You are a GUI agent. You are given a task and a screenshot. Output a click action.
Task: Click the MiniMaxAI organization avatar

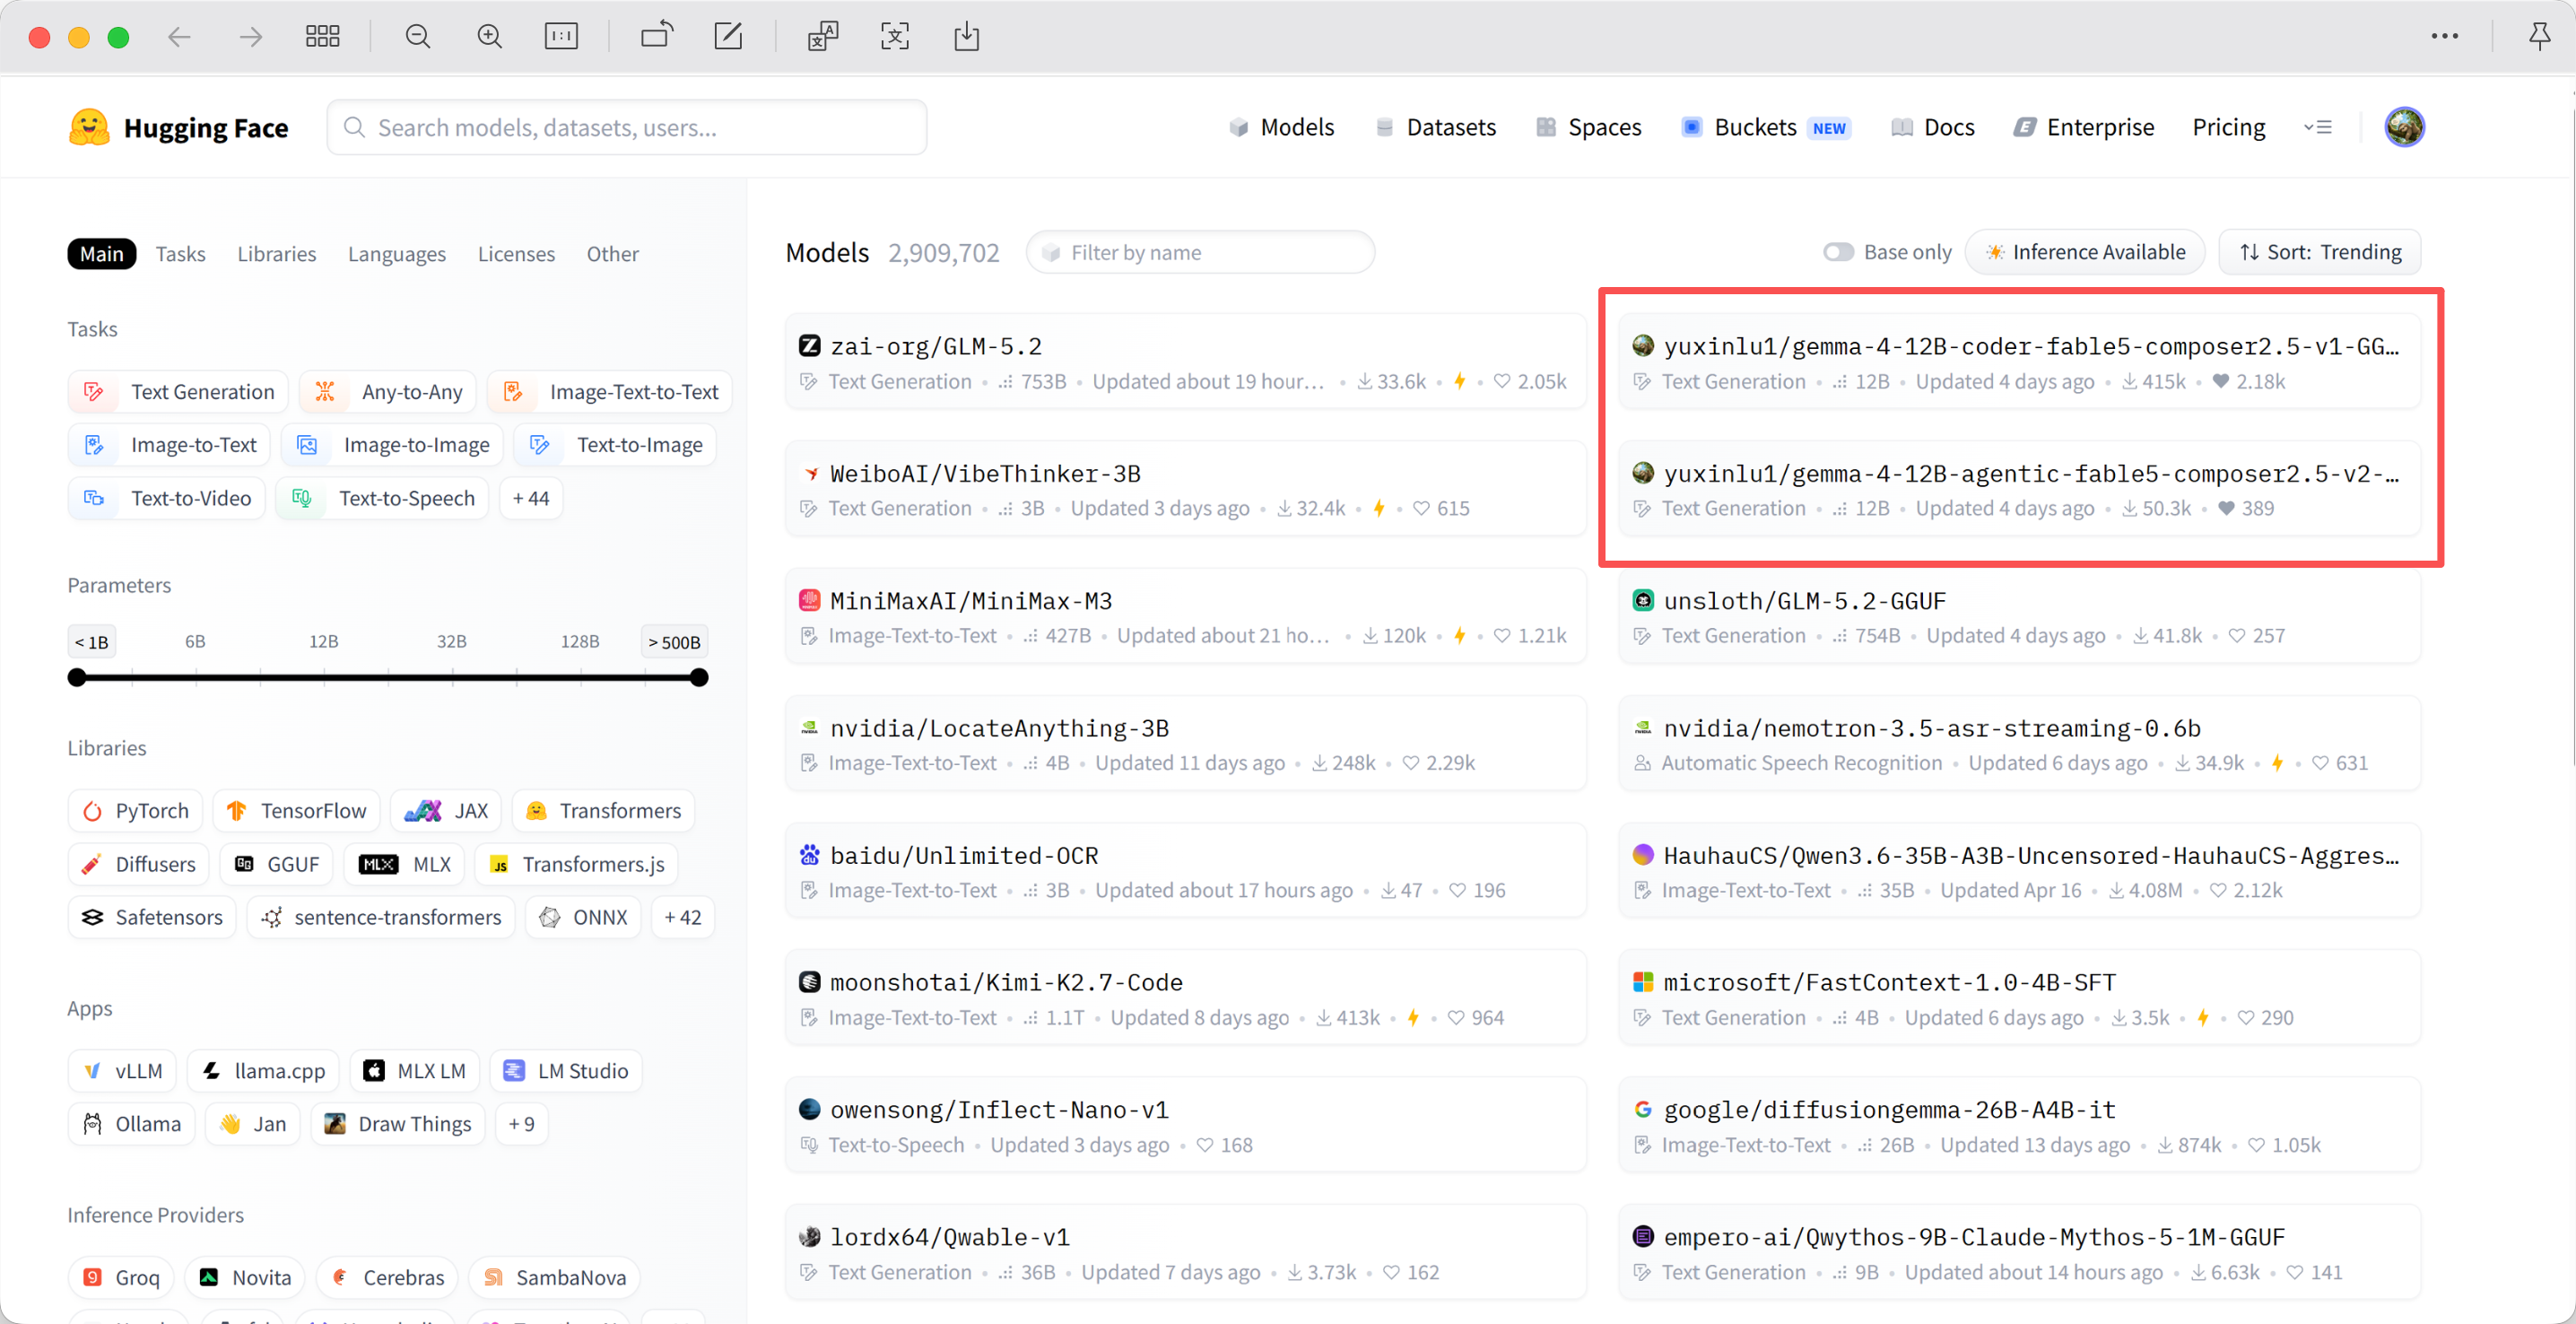[x=810, y=601]
